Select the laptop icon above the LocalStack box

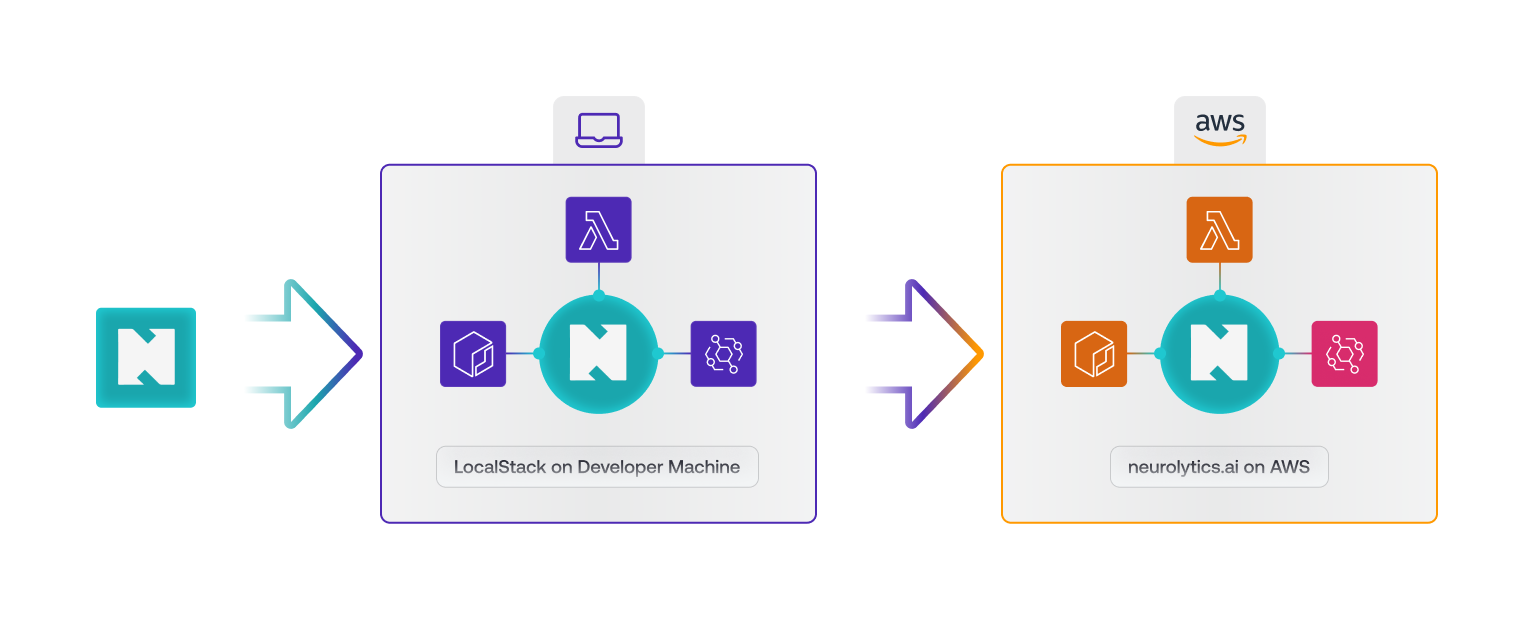597,129
